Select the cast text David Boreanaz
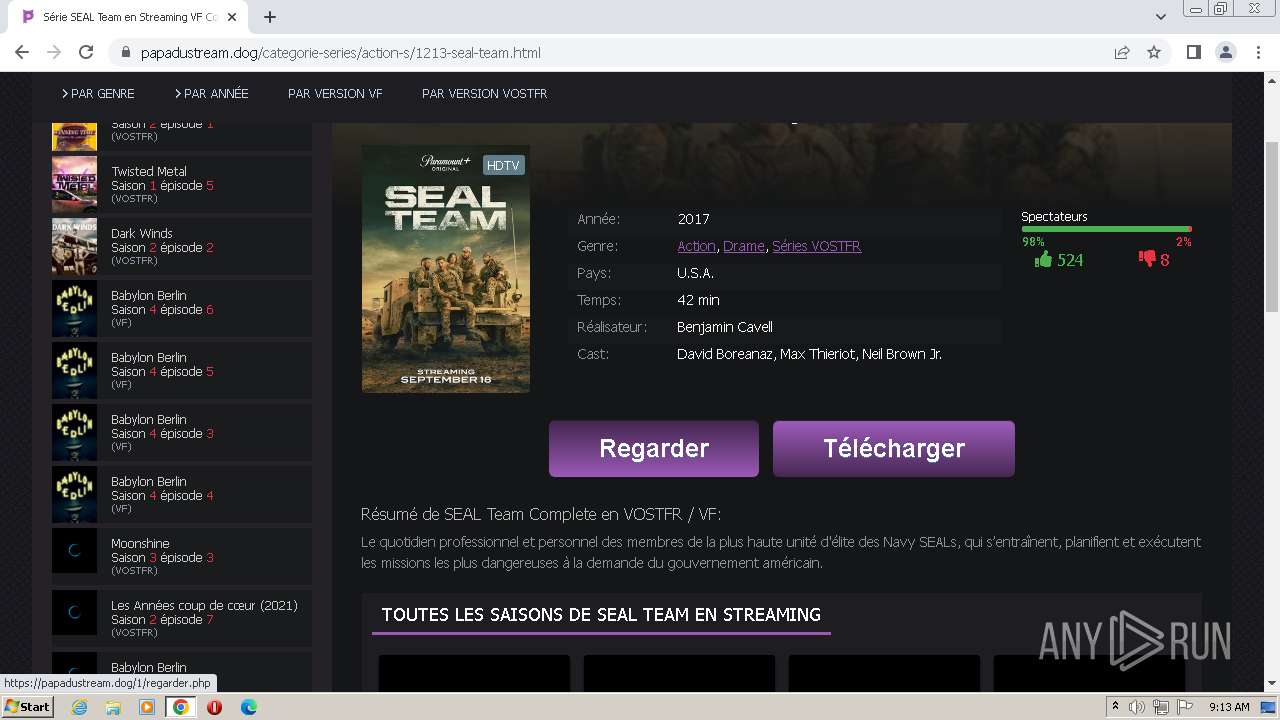Image resolution: width=1280 pixels, height=720 pixels. [x=725, y=354]
